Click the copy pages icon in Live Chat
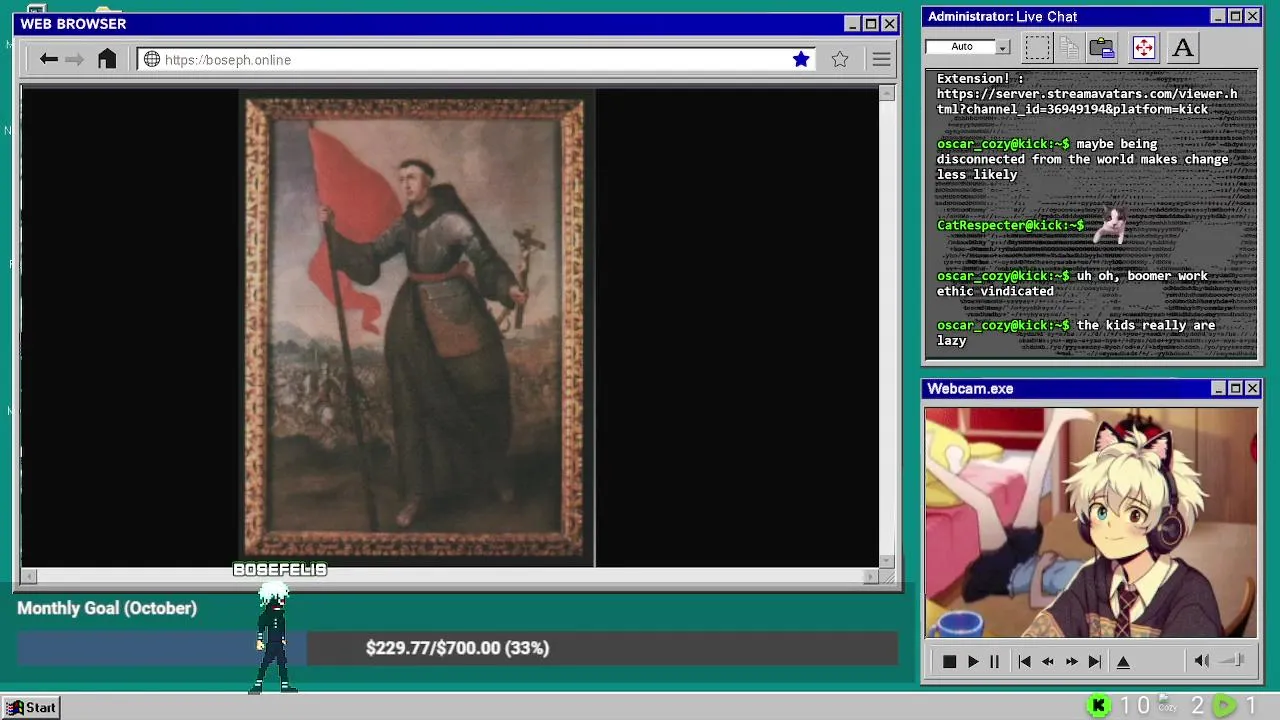Screen dimensions: 1280x720 pos(1069,47)
